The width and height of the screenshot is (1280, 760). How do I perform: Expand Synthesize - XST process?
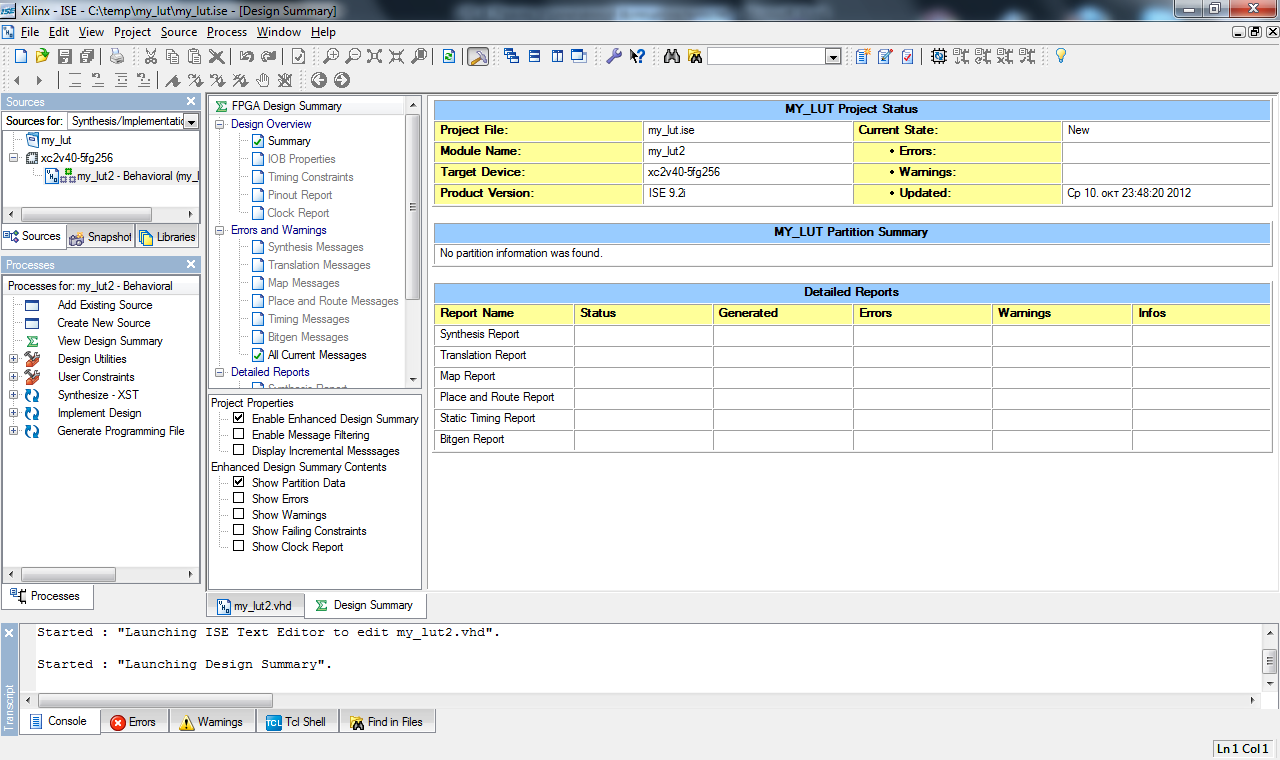(x=13, y=395)
